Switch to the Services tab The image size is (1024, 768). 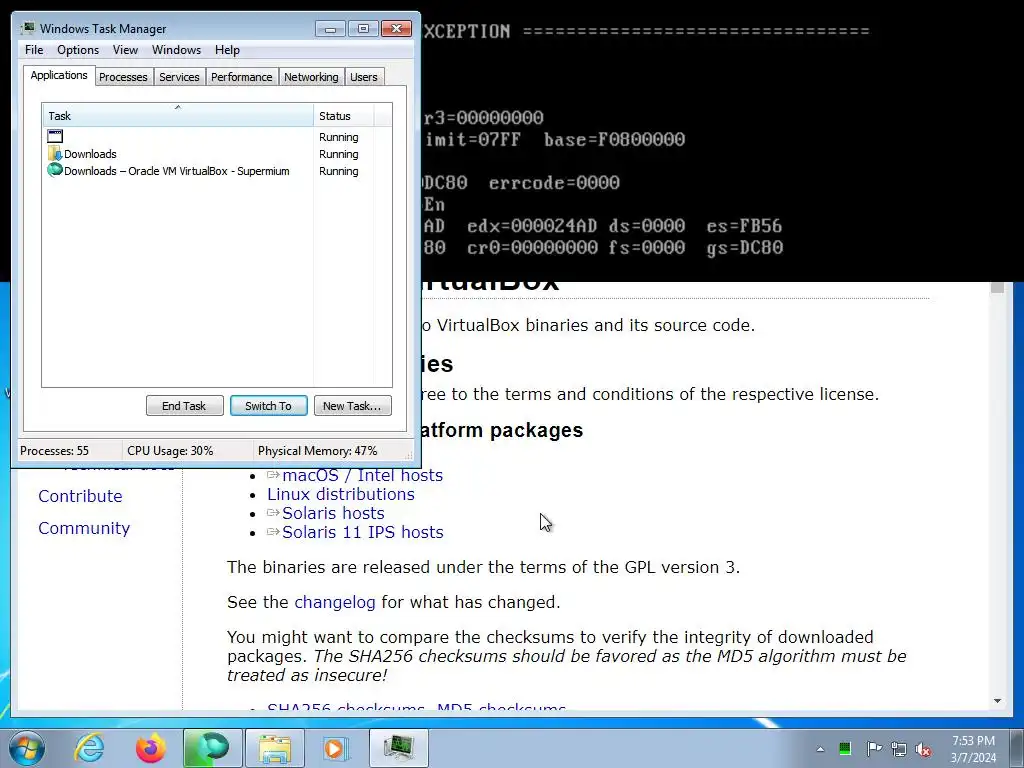tap(179, 77)
